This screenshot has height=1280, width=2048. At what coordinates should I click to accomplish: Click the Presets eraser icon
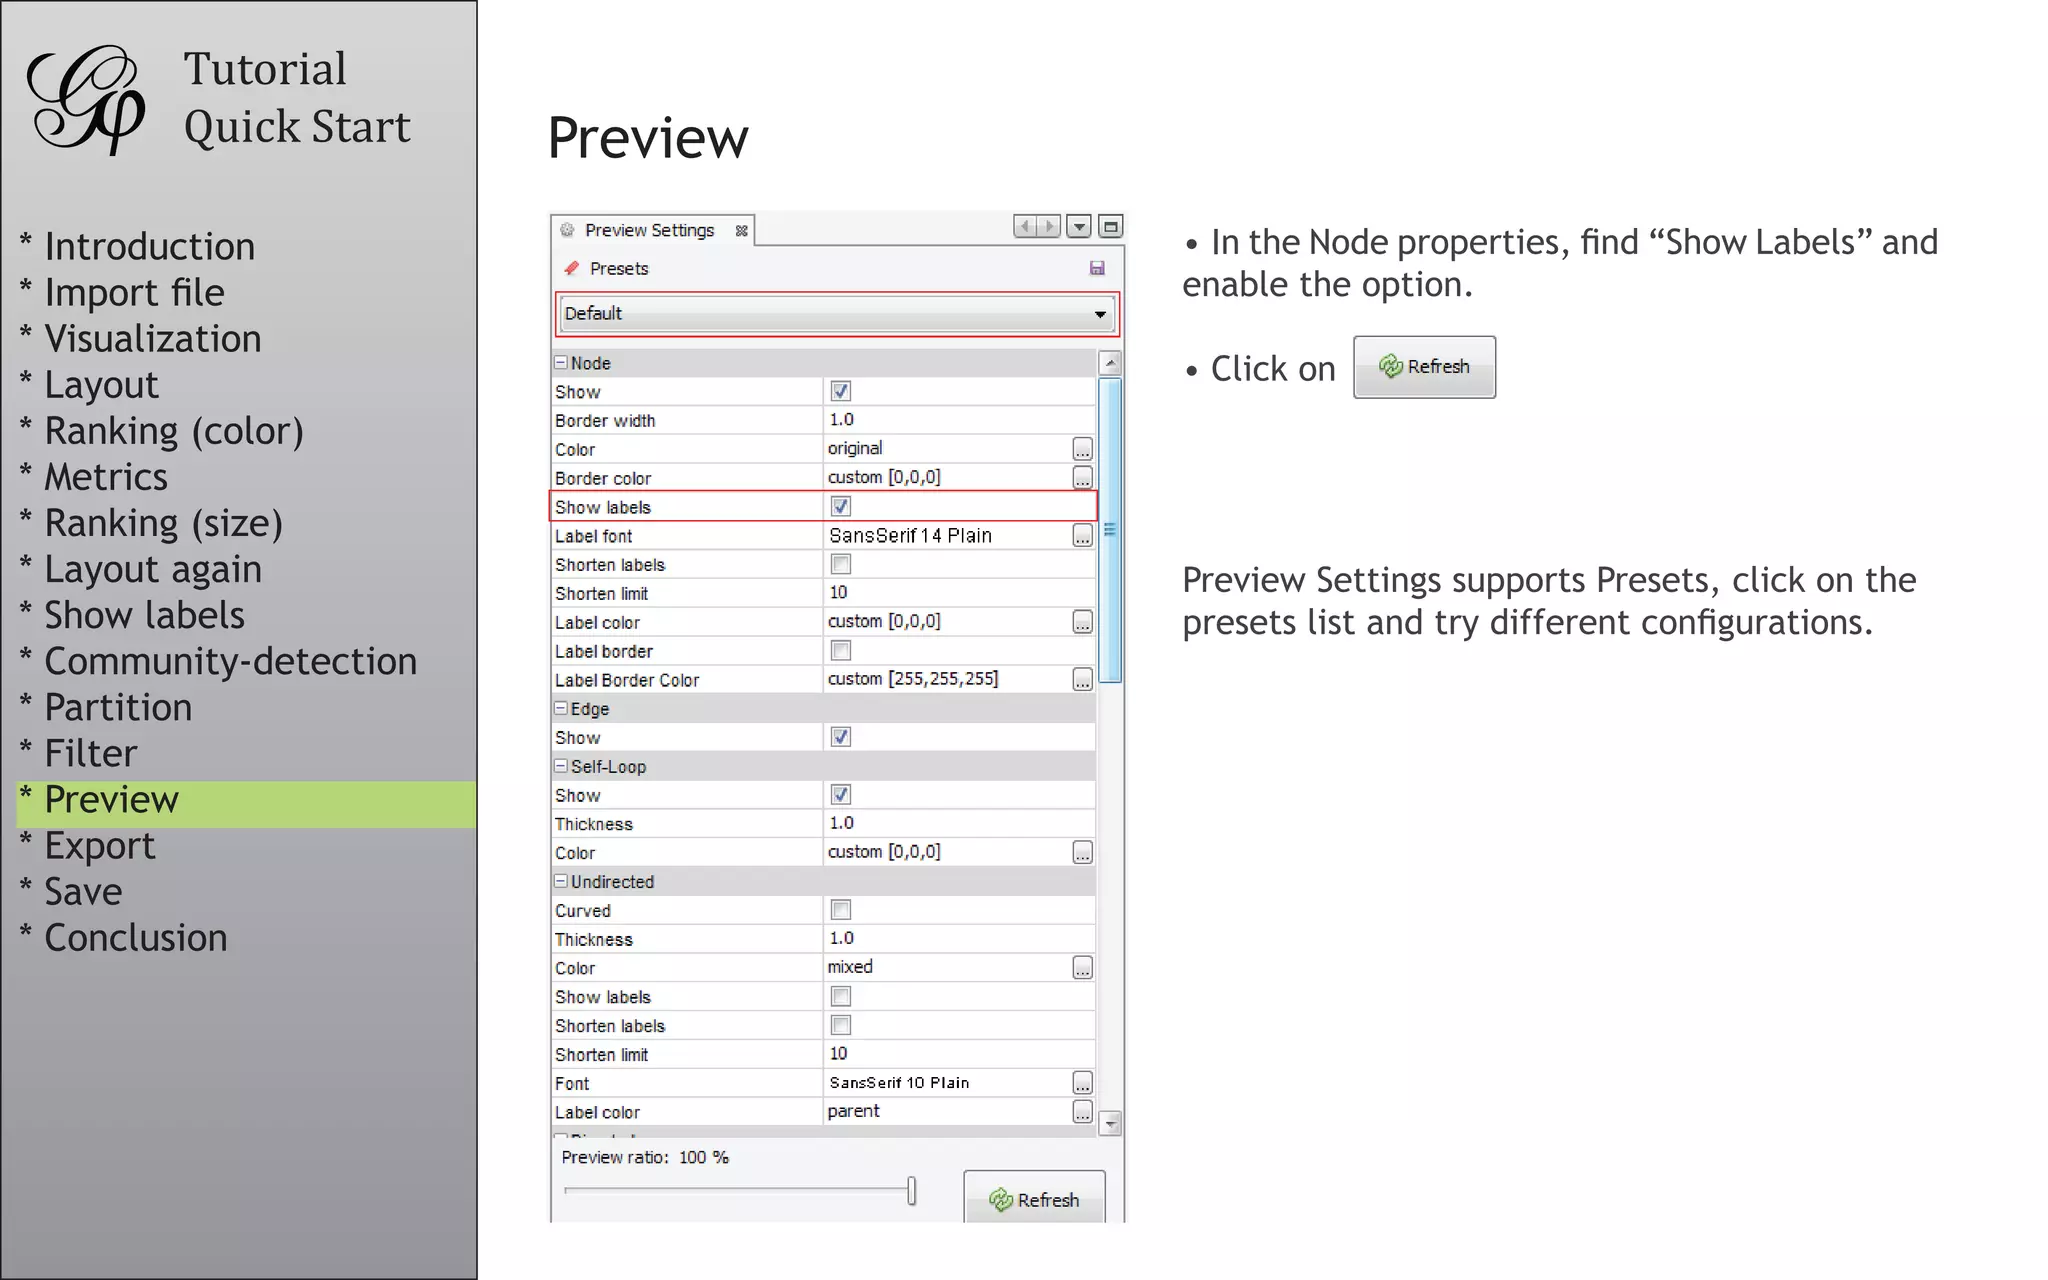(x=572, y=268)
